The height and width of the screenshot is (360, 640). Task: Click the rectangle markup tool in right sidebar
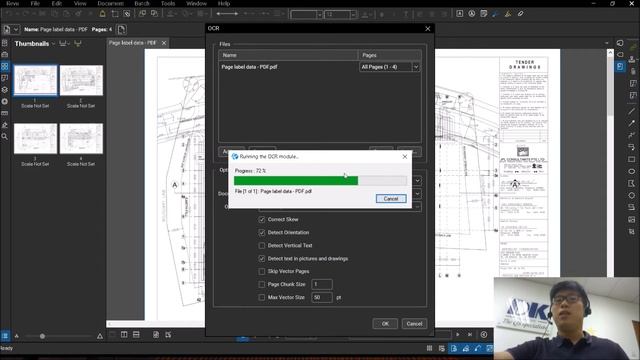[631, 160]
